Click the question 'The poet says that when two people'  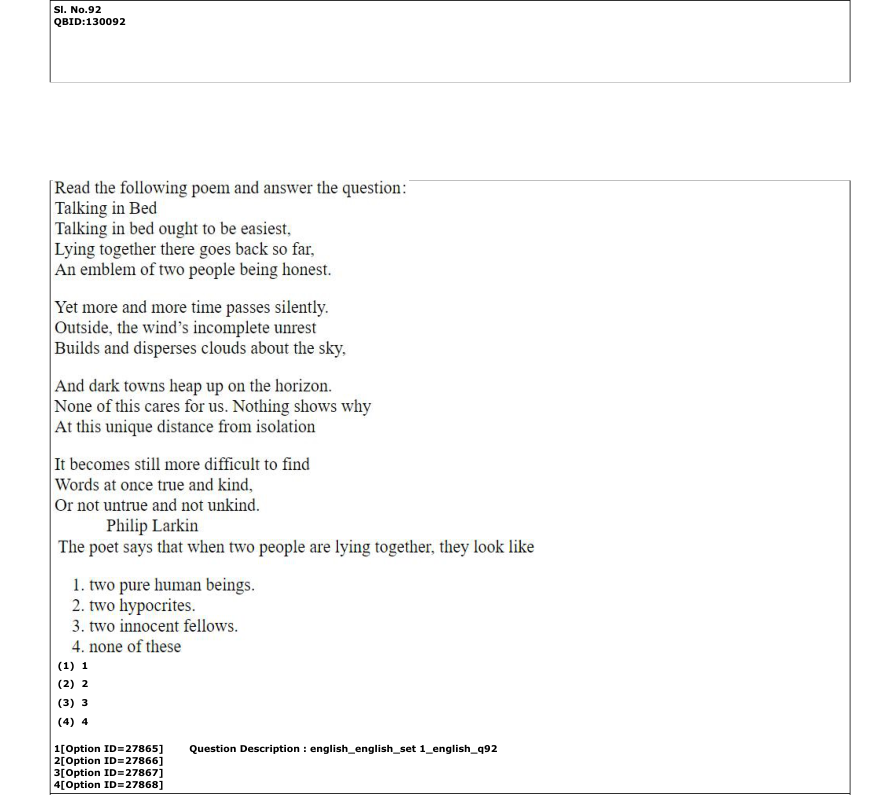pos(296,547)
